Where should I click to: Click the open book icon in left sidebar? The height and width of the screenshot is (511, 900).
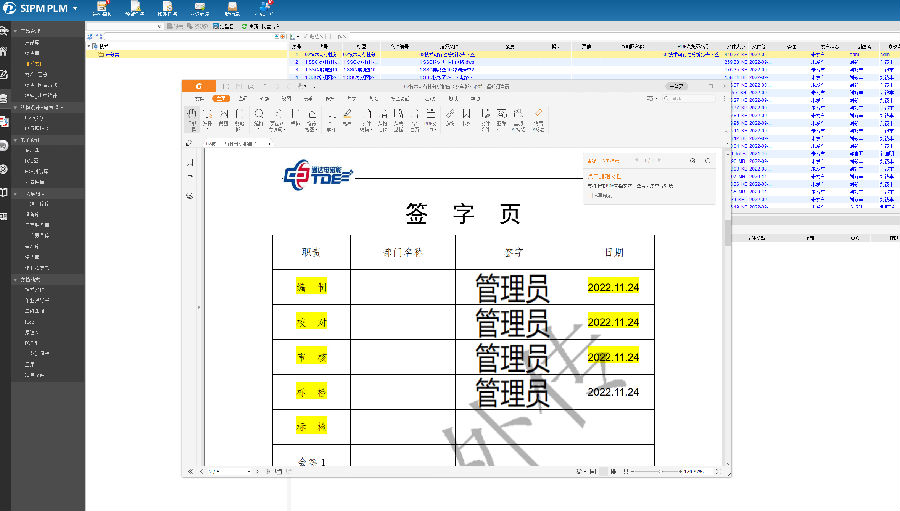5,192
